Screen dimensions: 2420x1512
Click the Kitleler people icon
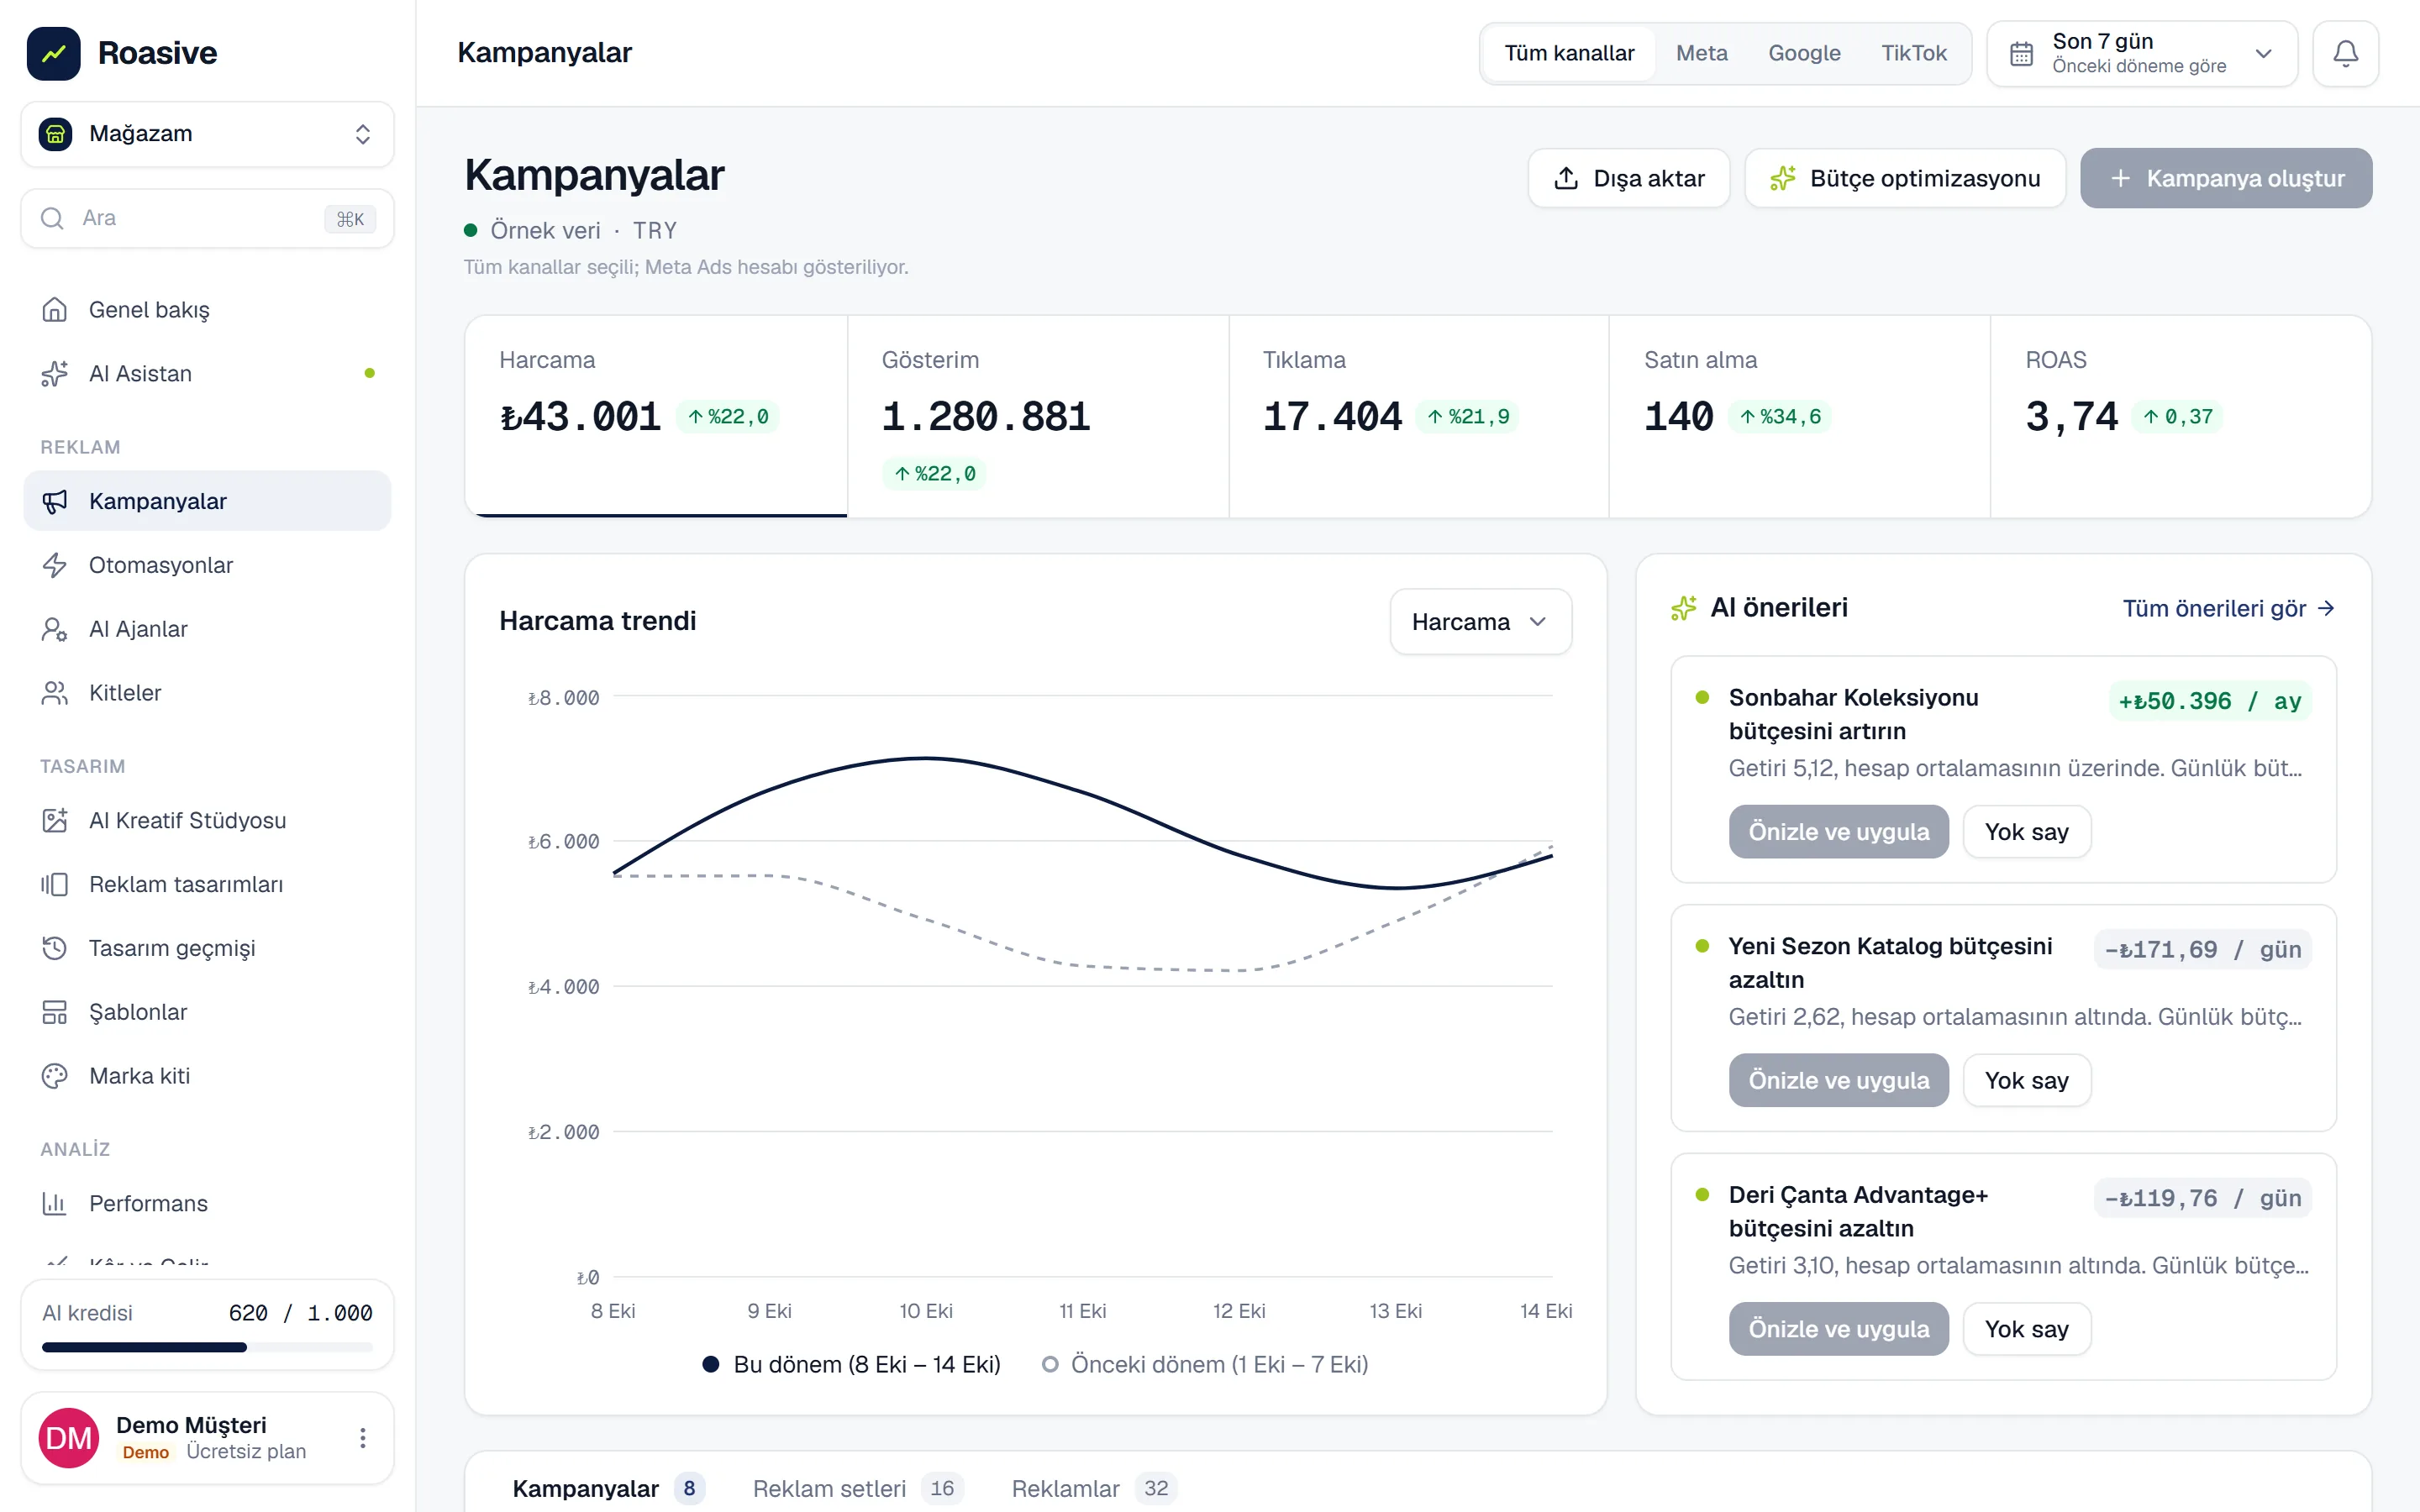click(54, 693)
